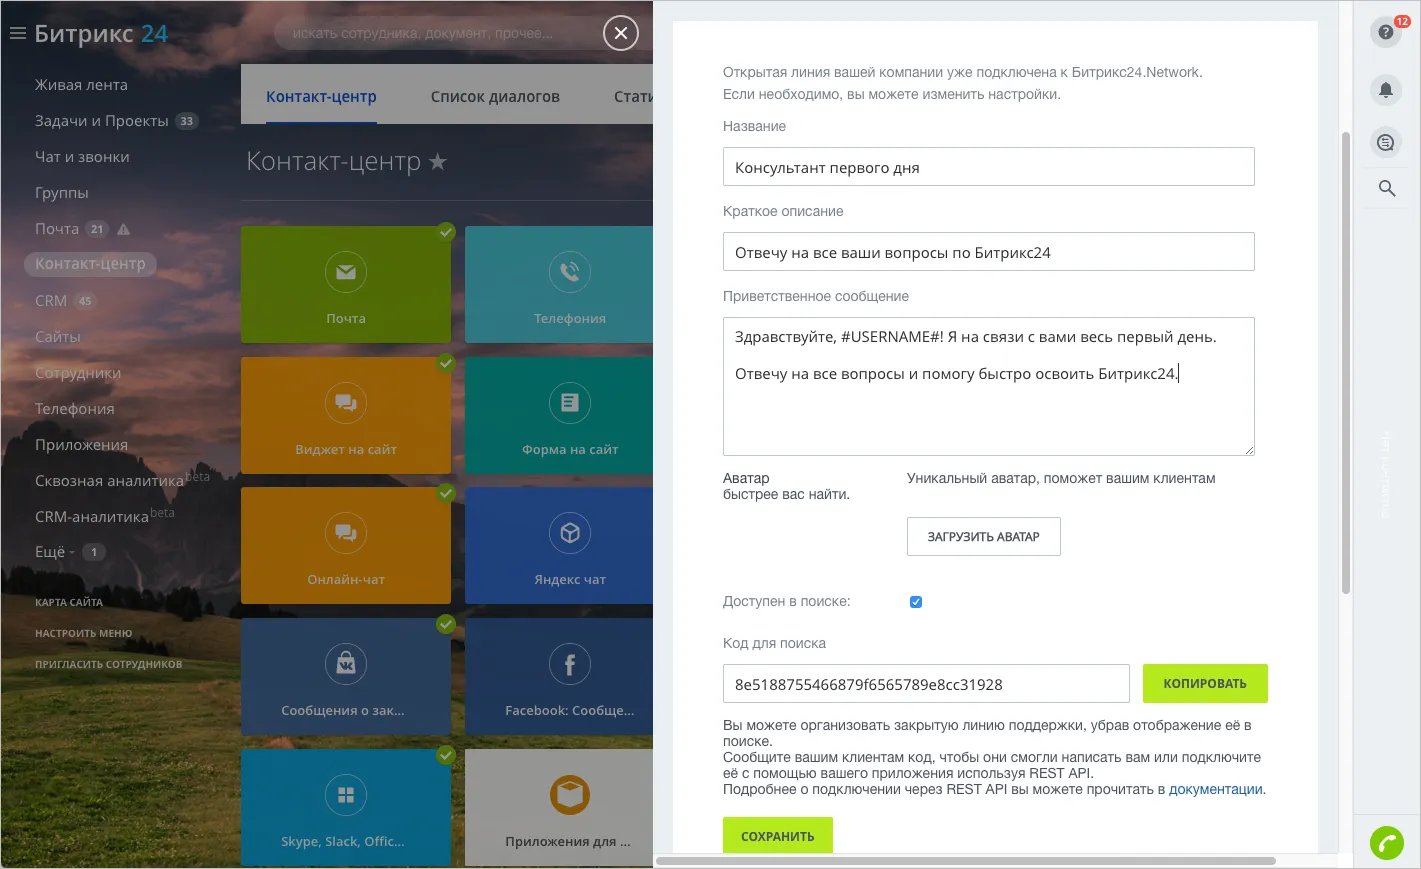This screenshot has width=1421, height=869.
Task: Click the horizontal scrollbar at the bottom
Action: [966, 861]
